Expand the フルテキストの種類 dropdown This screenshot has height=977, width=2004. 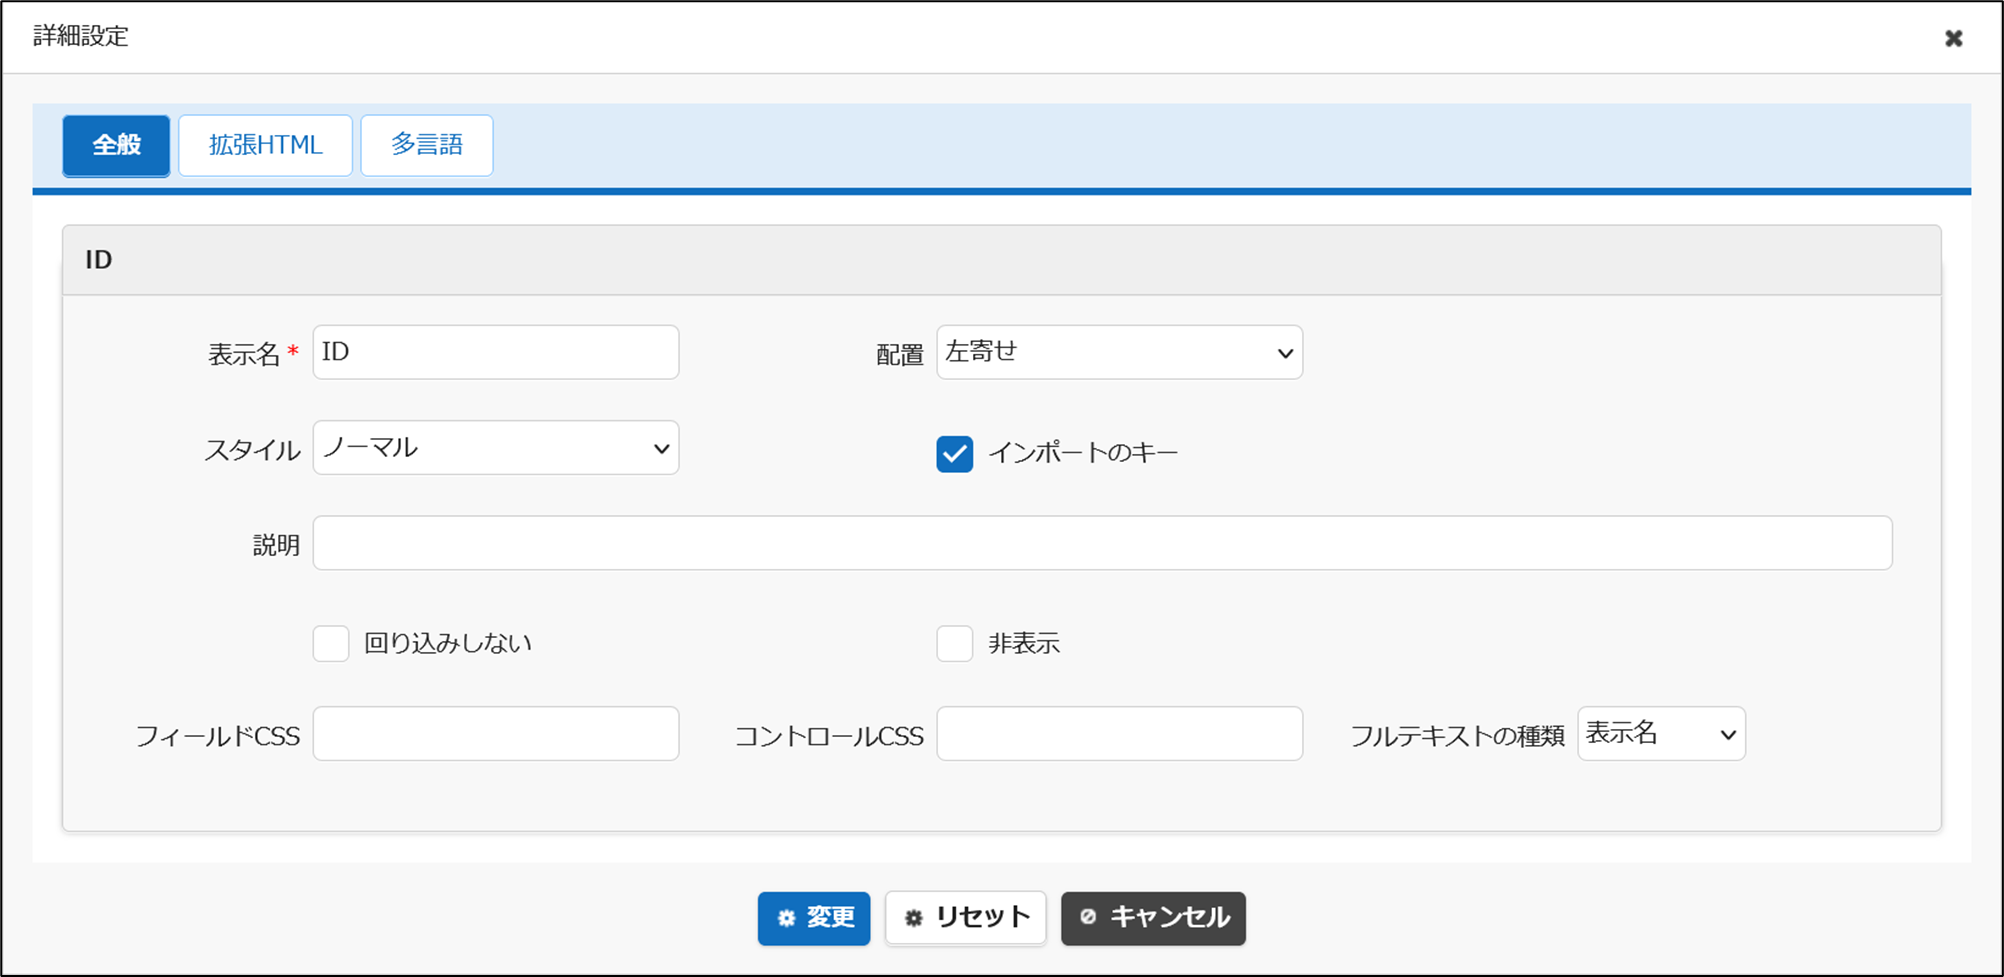(1660, 734)
